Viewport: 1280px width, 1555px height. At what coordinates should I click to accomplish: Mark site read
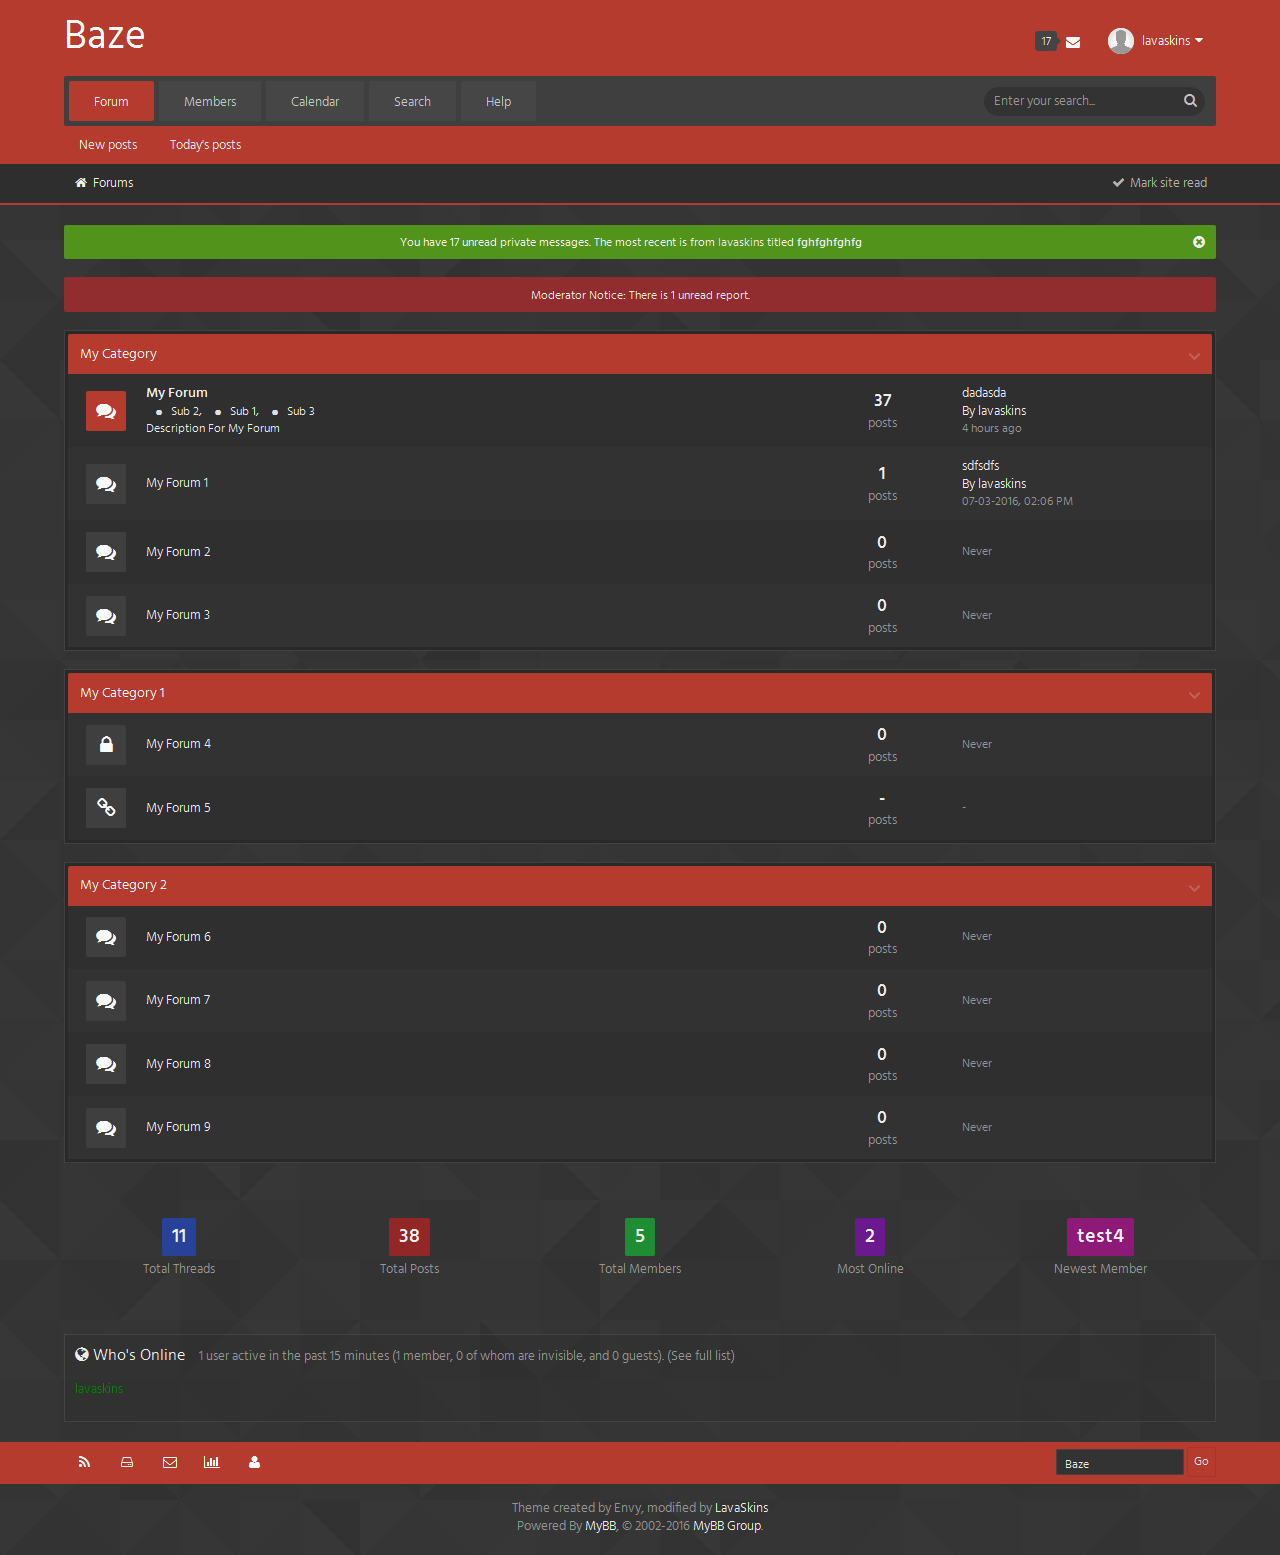point(1160,183)
